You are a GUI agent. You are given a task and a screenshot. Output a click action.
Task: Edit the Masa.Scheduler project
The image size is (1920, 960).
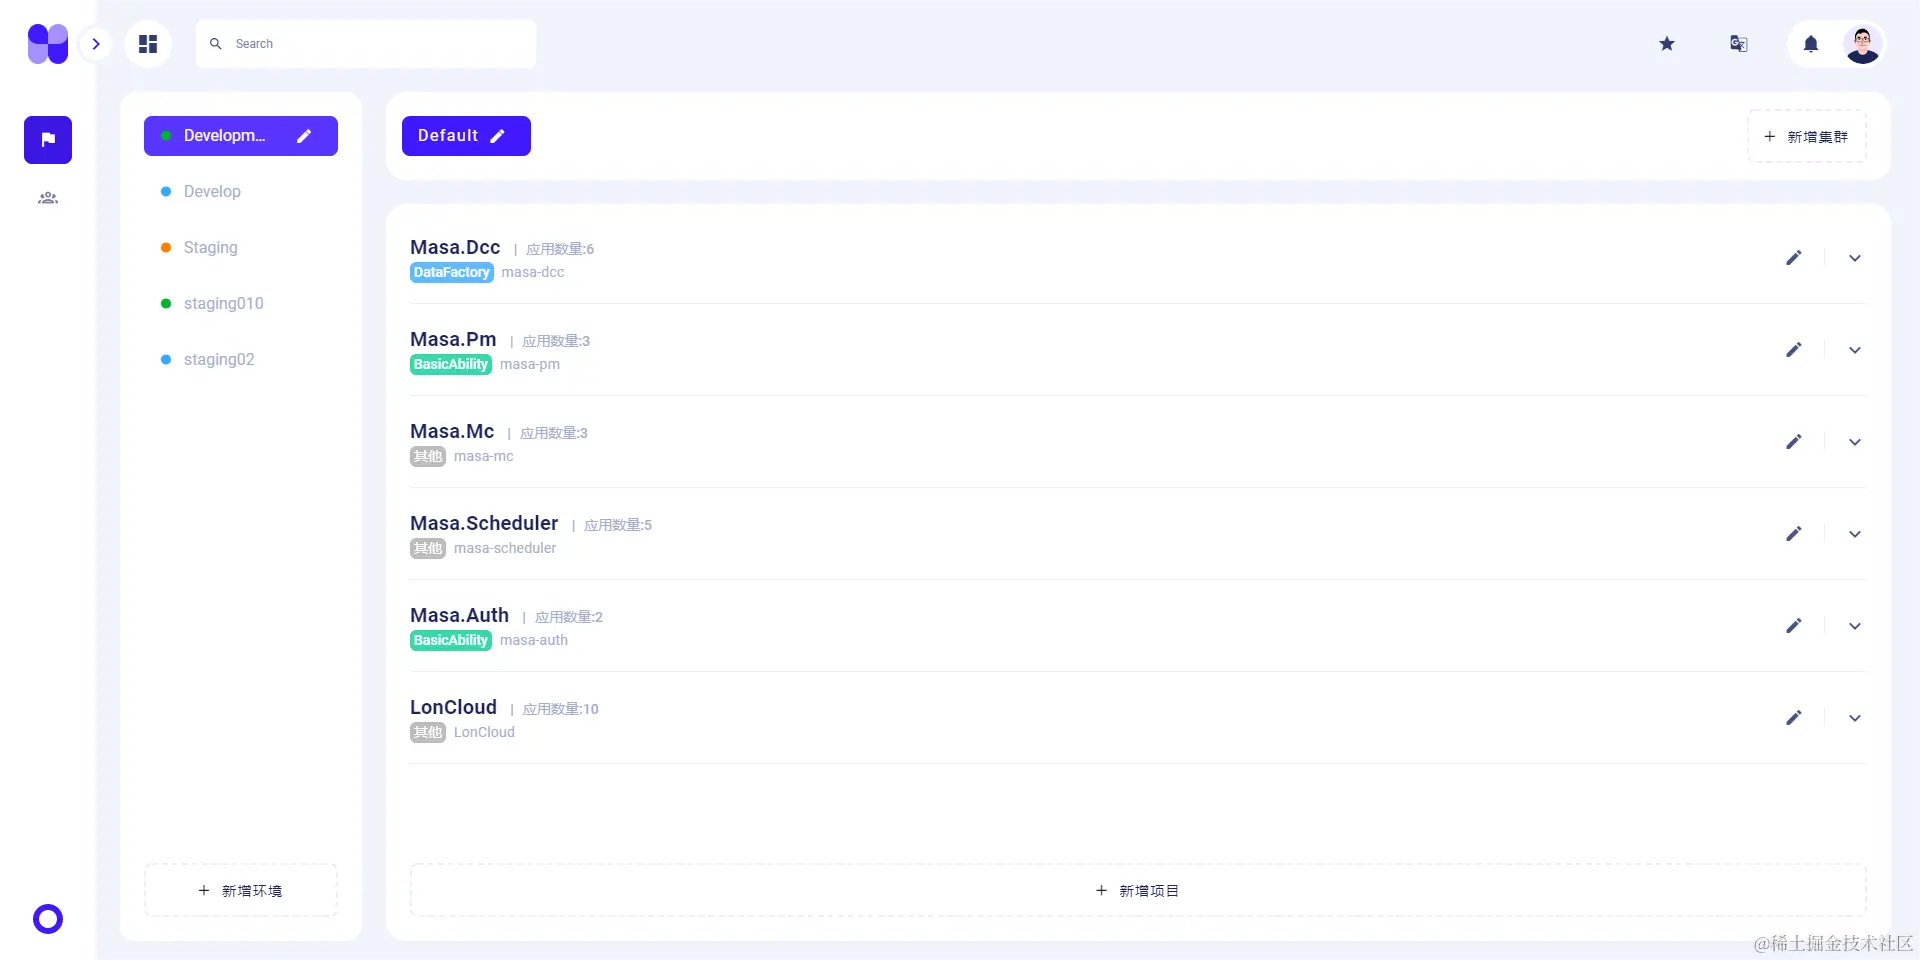click(1794, 534)
